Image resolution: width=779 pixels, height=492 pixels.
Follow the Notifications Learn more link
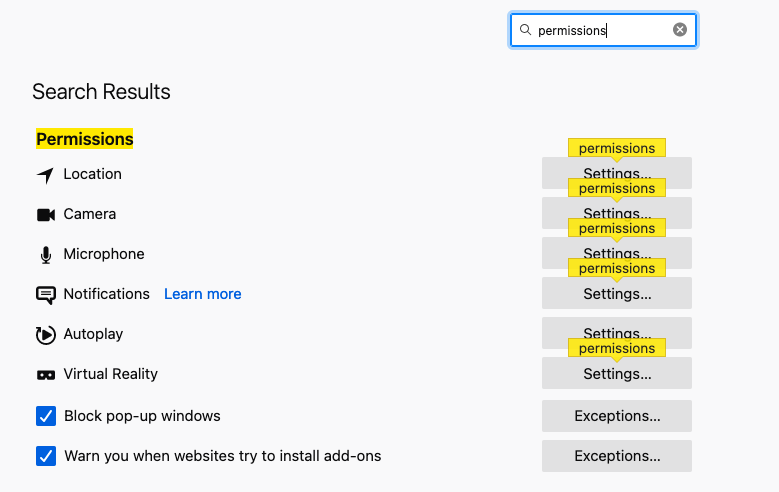203,294
